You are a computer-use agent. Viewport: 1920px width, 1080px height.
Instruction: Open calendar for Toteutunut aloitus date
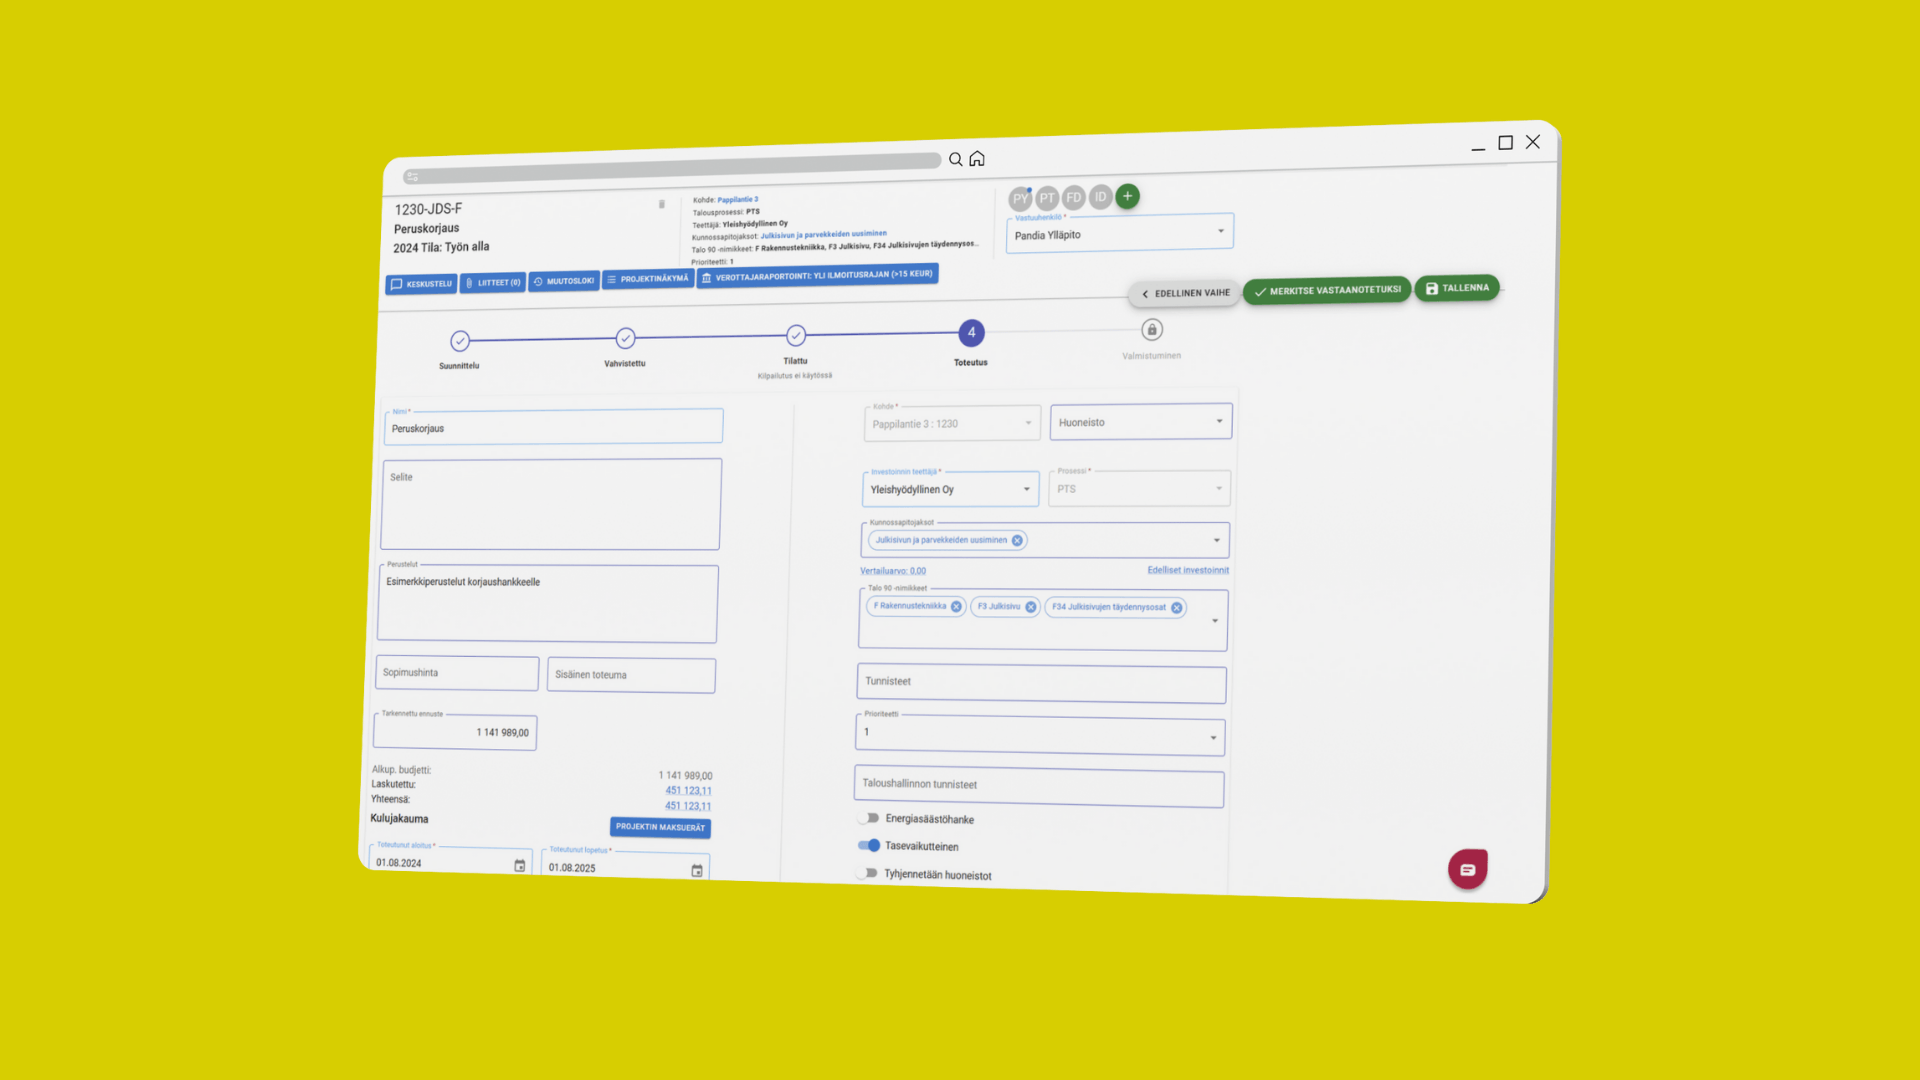tap(520, 866)
